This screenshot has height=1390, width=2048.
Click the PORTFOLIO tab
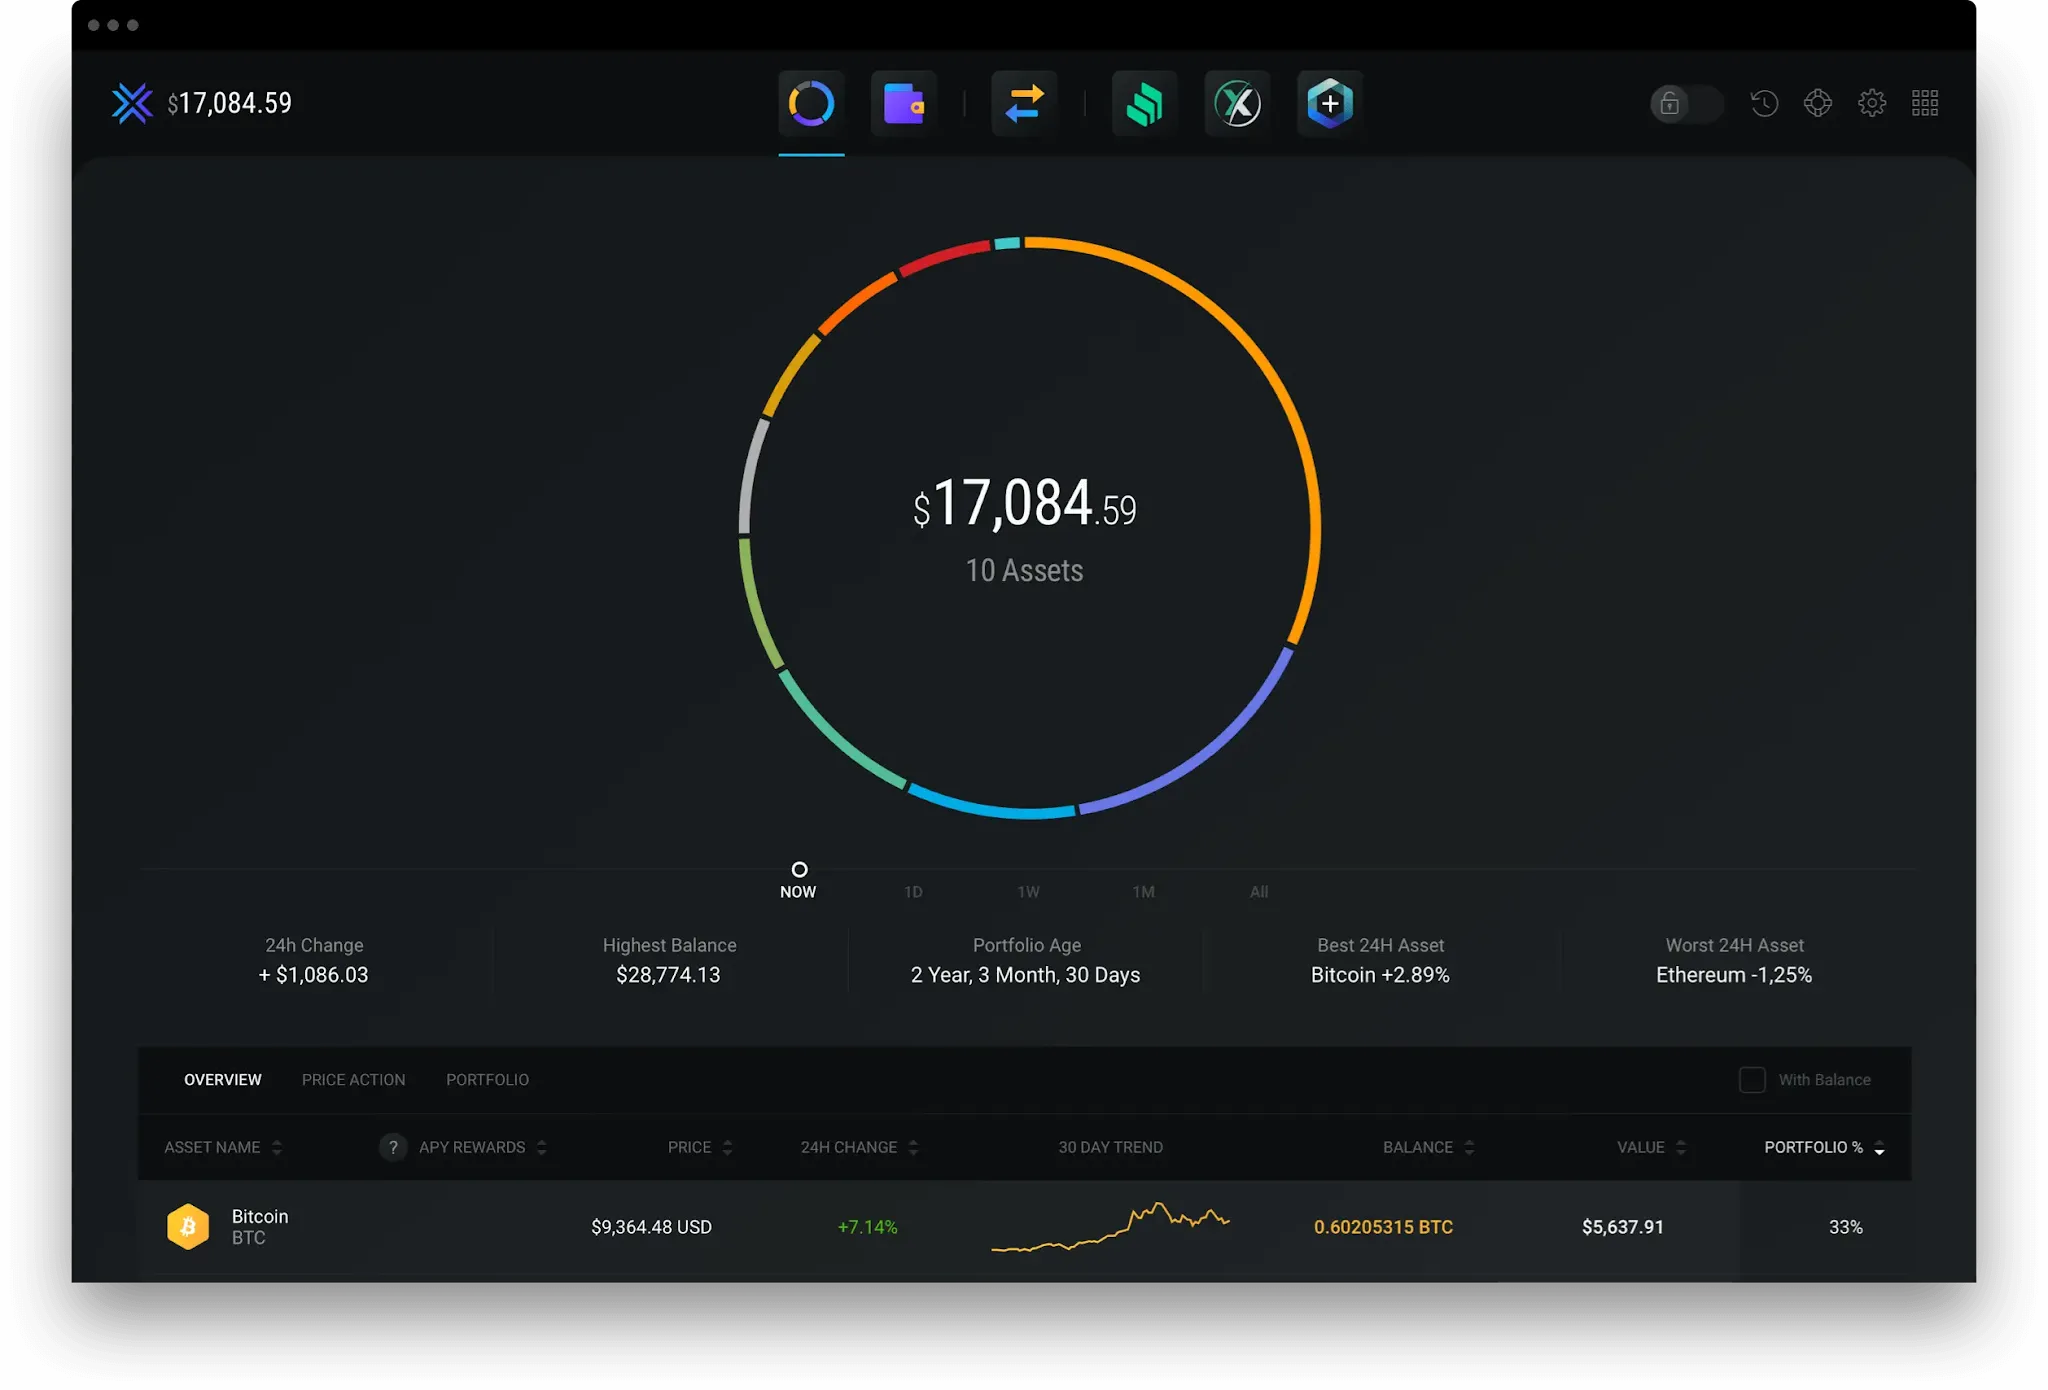click(x=487, y=1080)
